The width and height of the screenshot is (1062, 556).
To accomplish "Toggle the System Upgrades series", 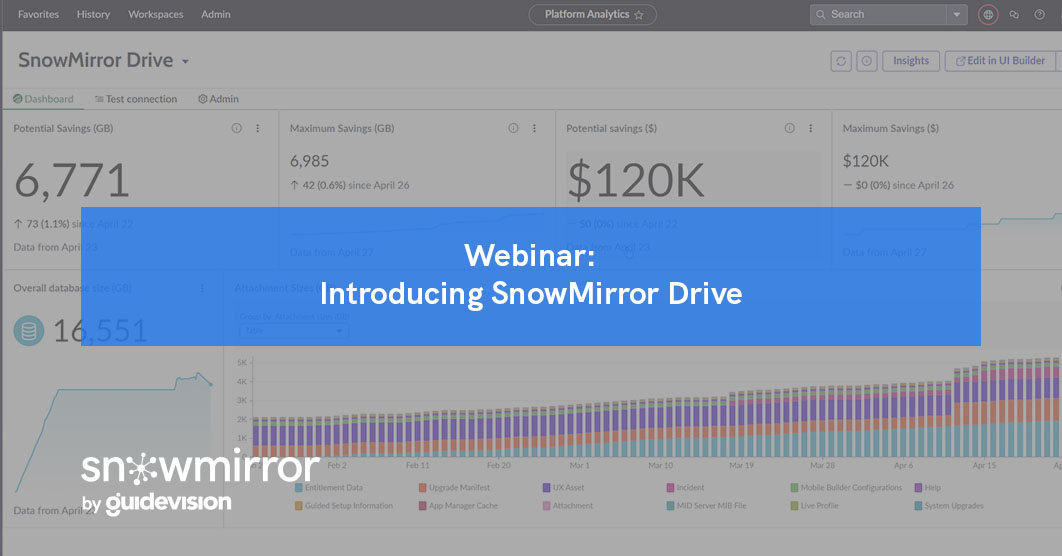I will (x=949, y=506).
